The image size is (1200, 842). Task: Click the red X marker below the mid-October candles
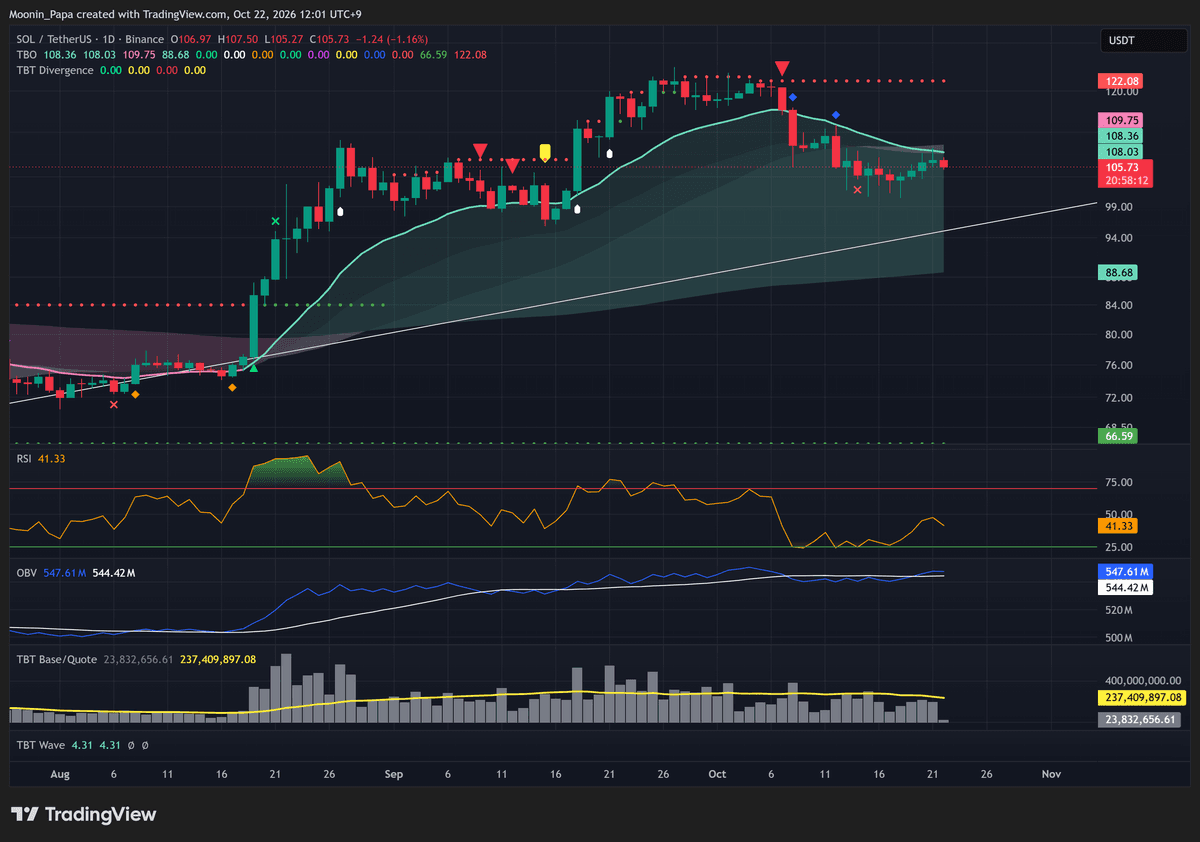point(857,189)
